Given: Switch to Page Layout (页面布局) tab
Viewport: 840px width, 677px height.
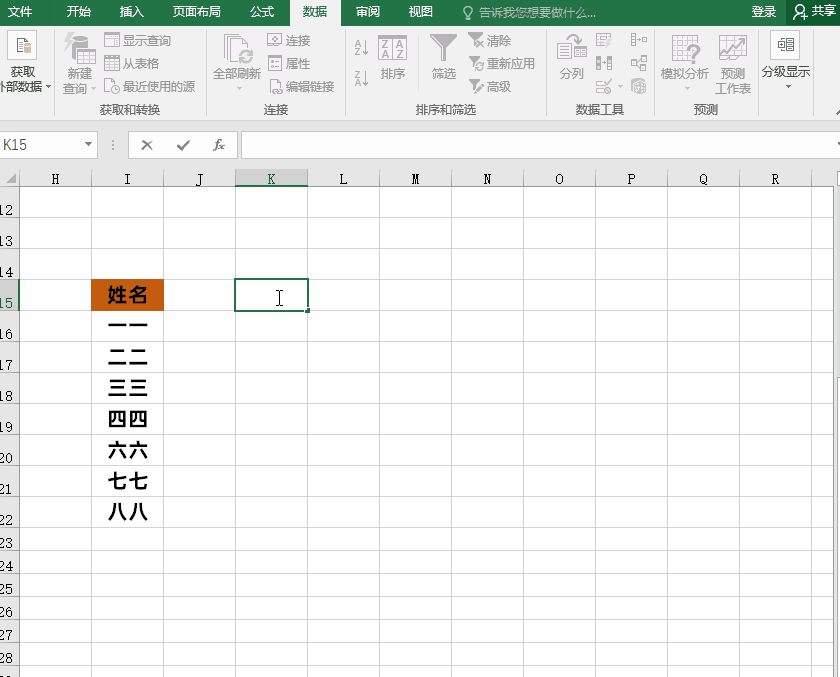Looking at the screenshot, I should click(x=196, y=12).
